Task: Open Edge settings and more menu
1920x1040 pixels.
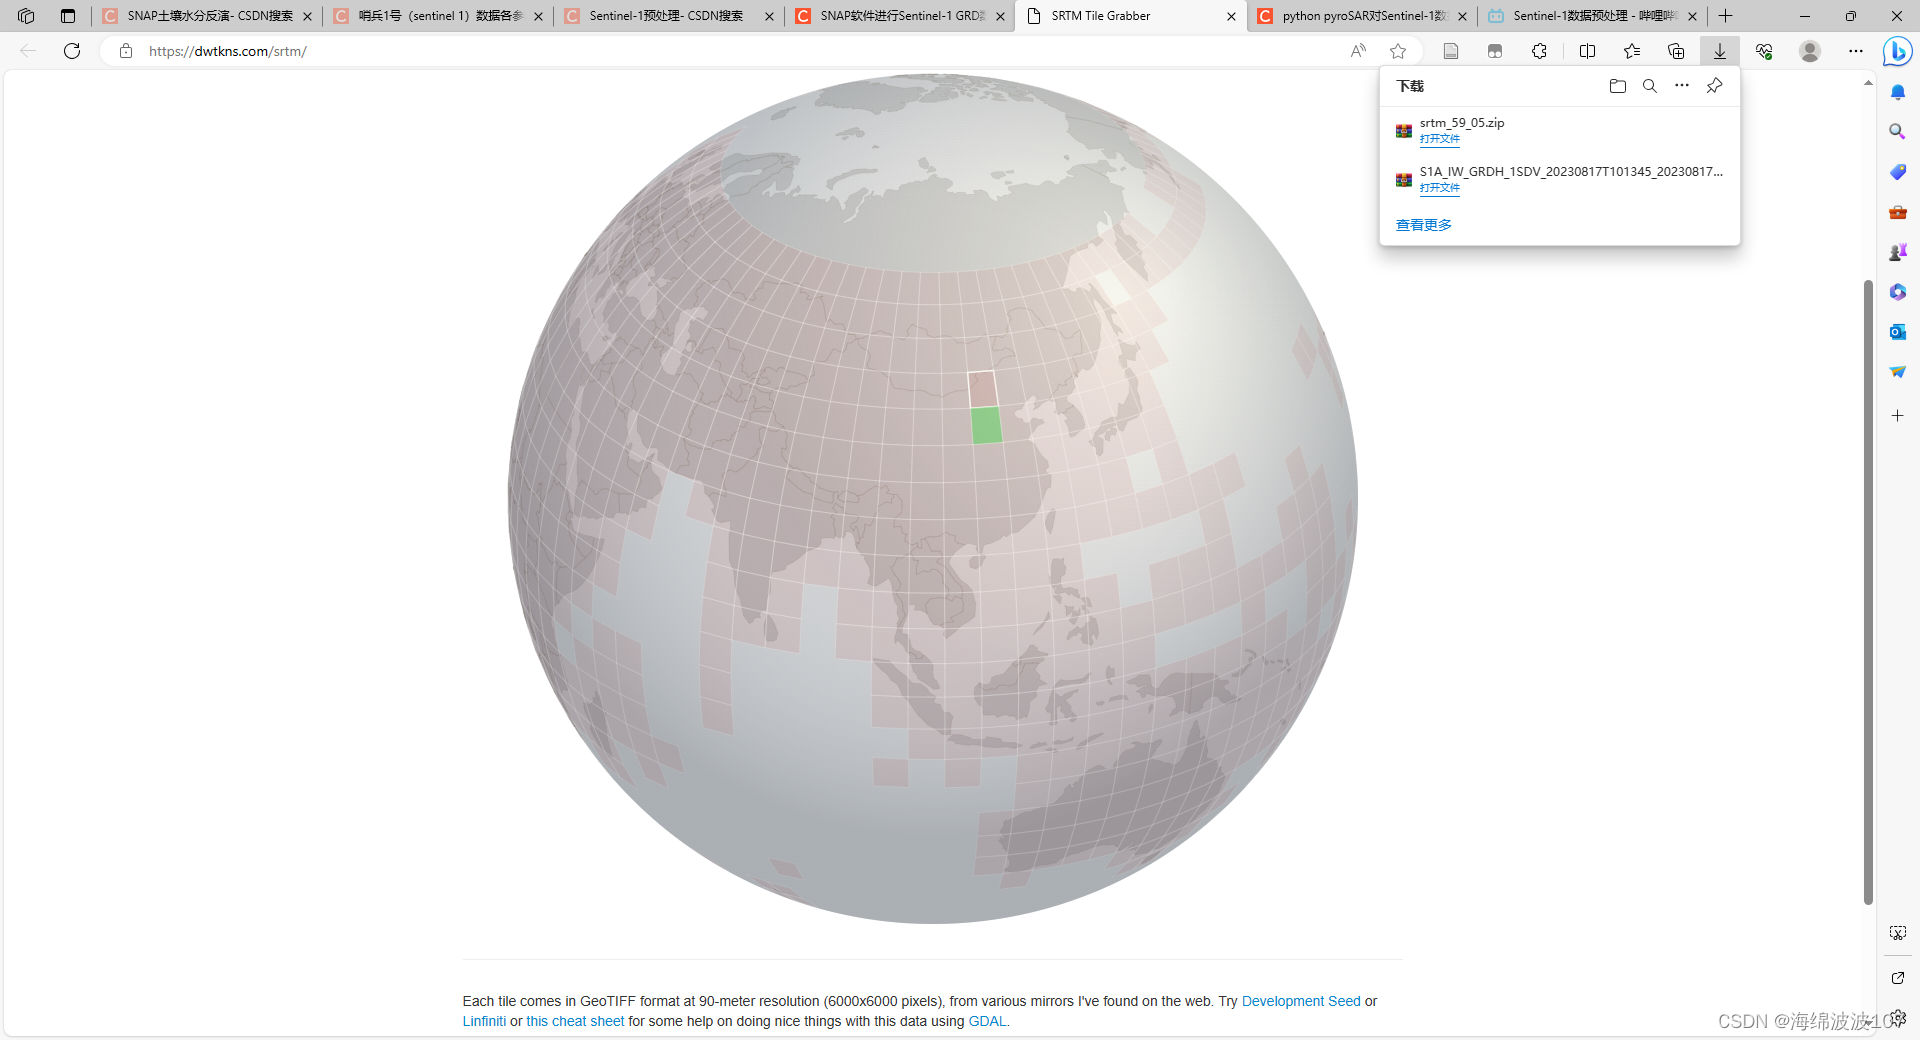Action: click(1856, 51)
